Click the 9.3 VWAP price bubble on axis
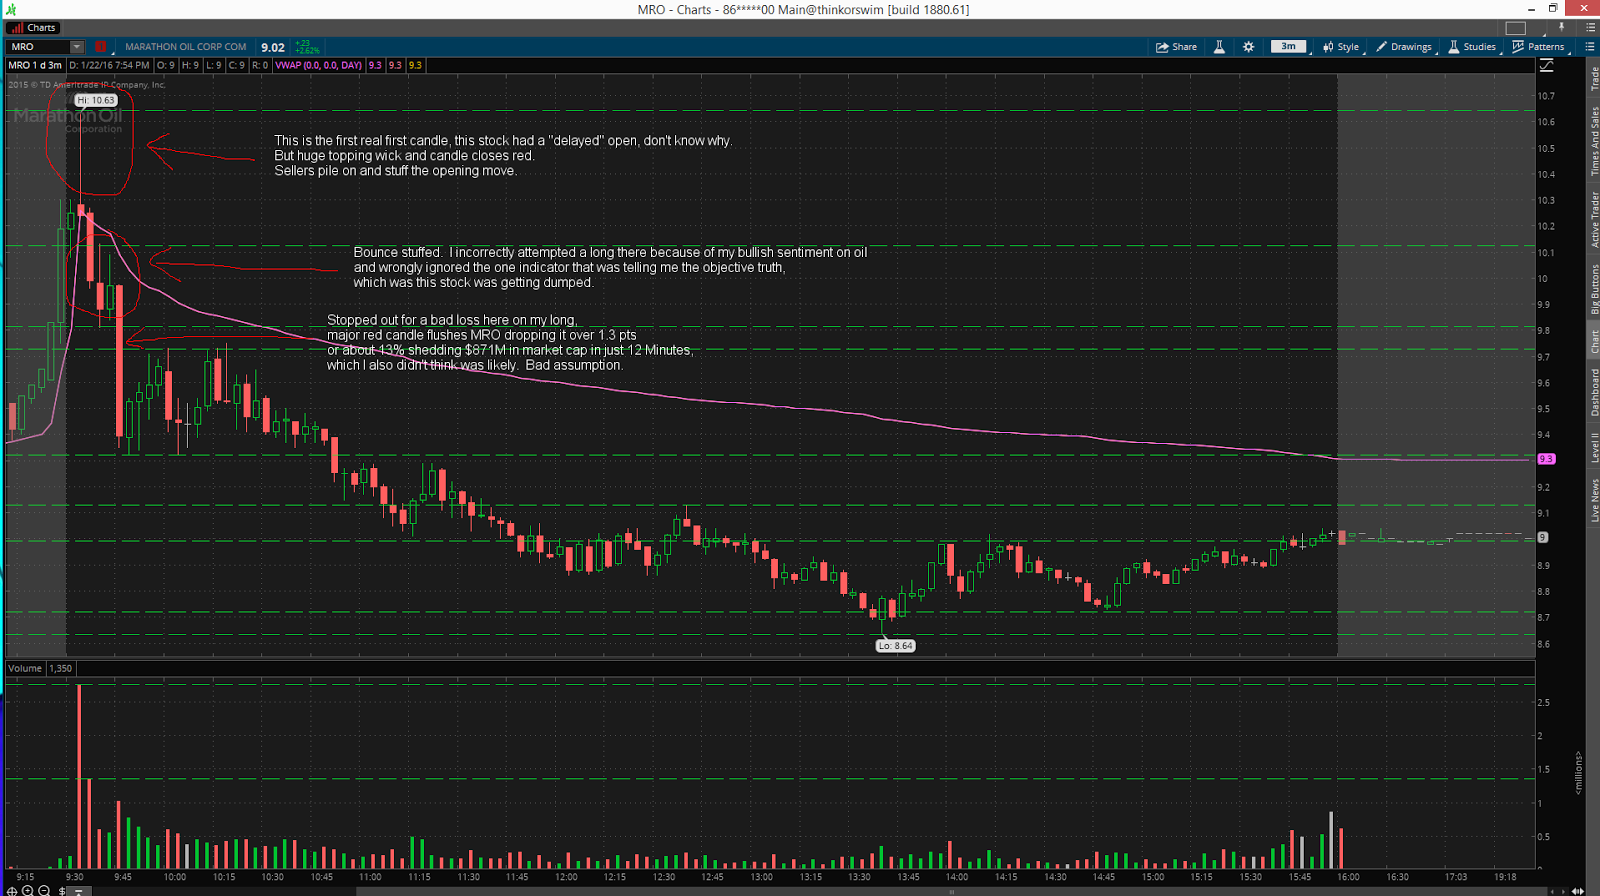The width and height of the screenshot is (1600, 896). [x=1546, y=459]
